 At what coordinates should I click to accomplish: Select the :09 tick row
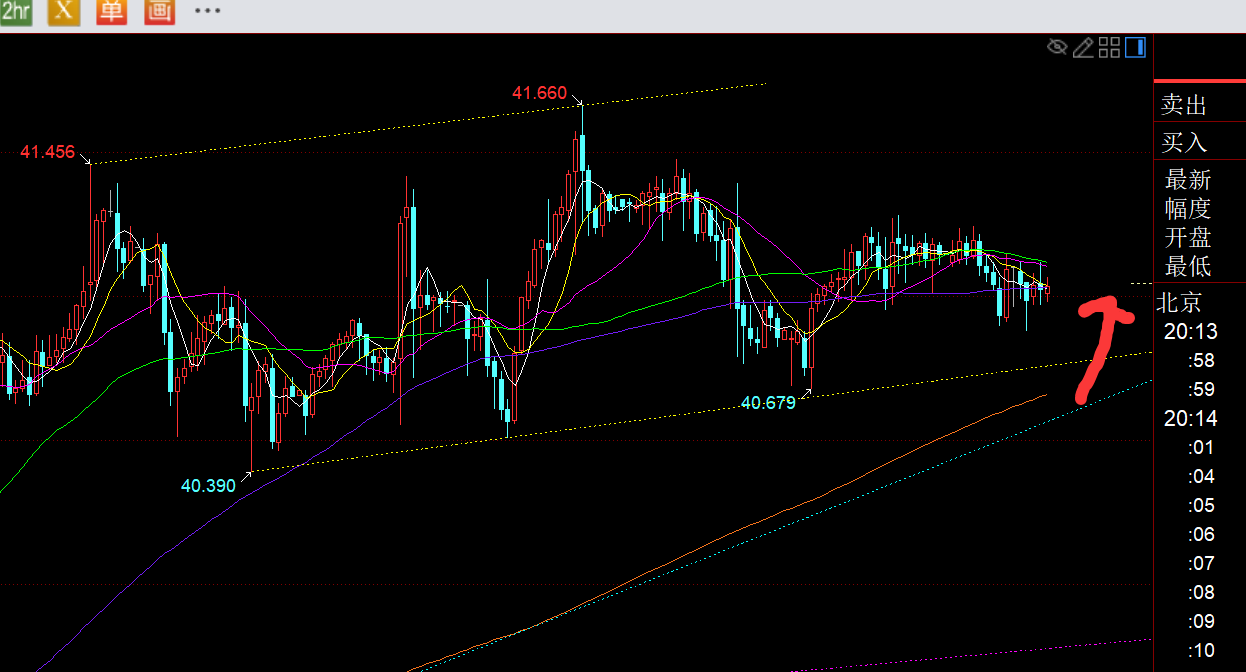pyautogui.click(x=1201, y=622)
